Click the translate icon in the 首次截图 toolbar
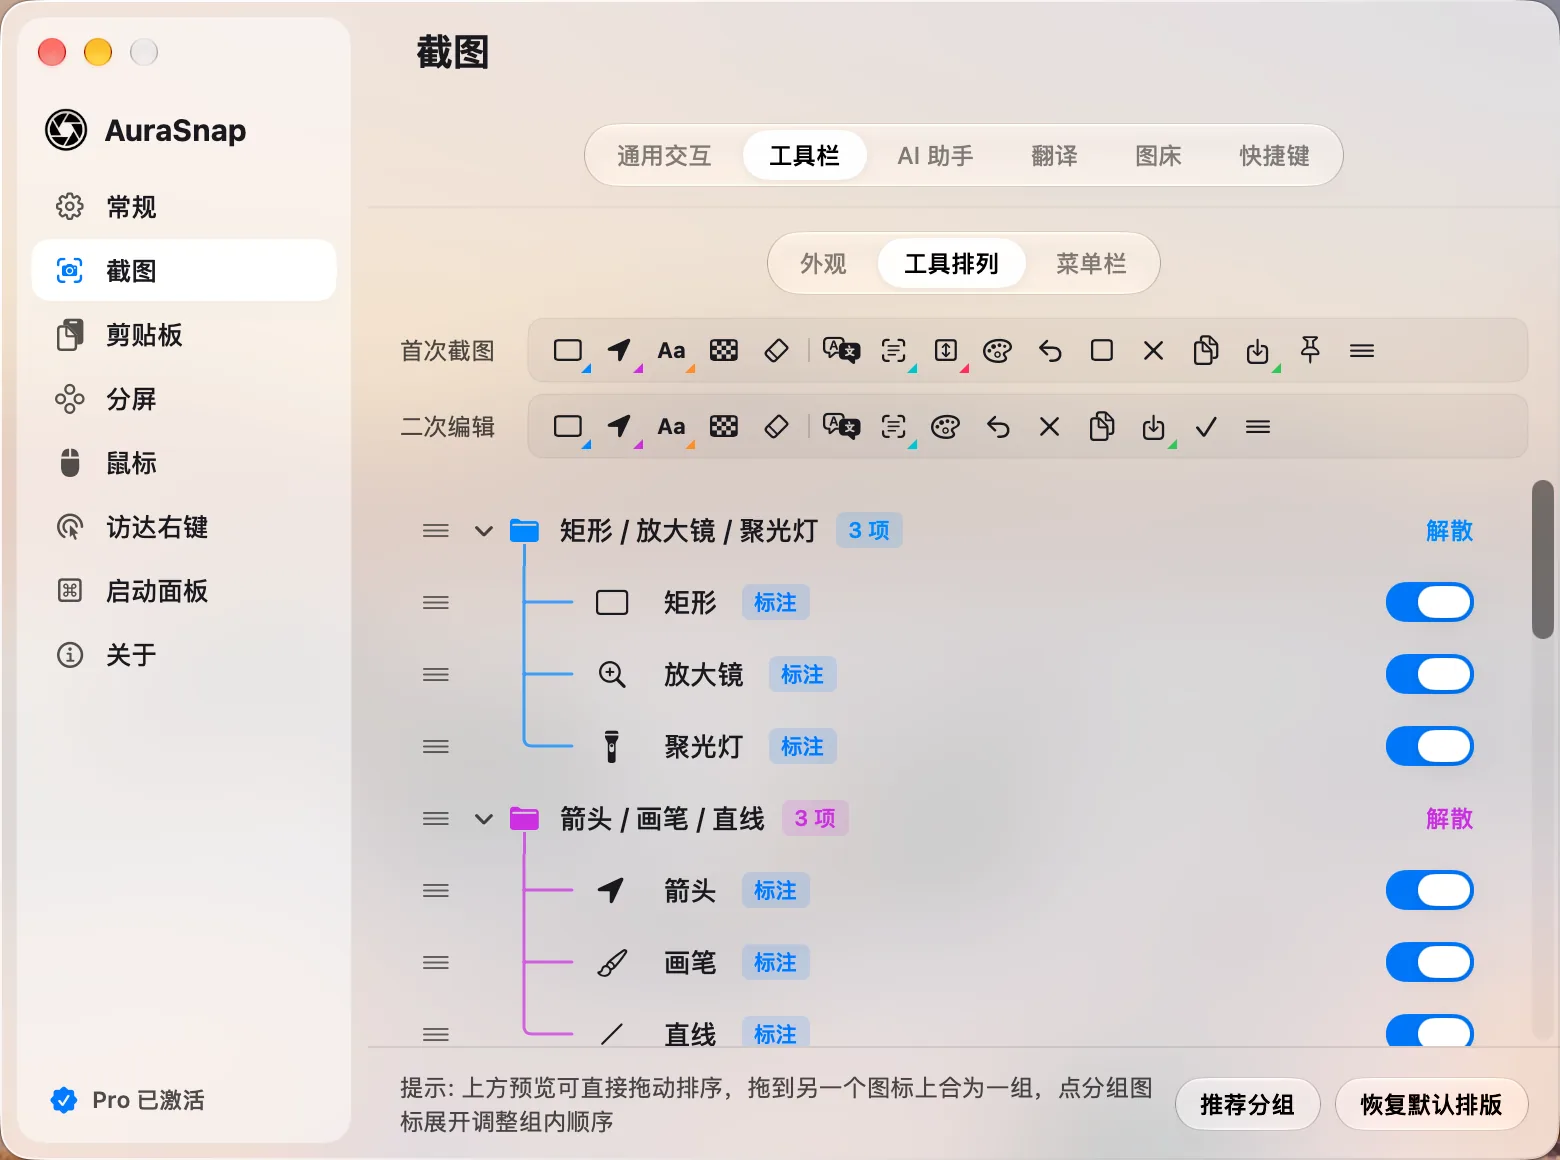Viewport: 1560px width, 1160px height. tap(841, 350)
